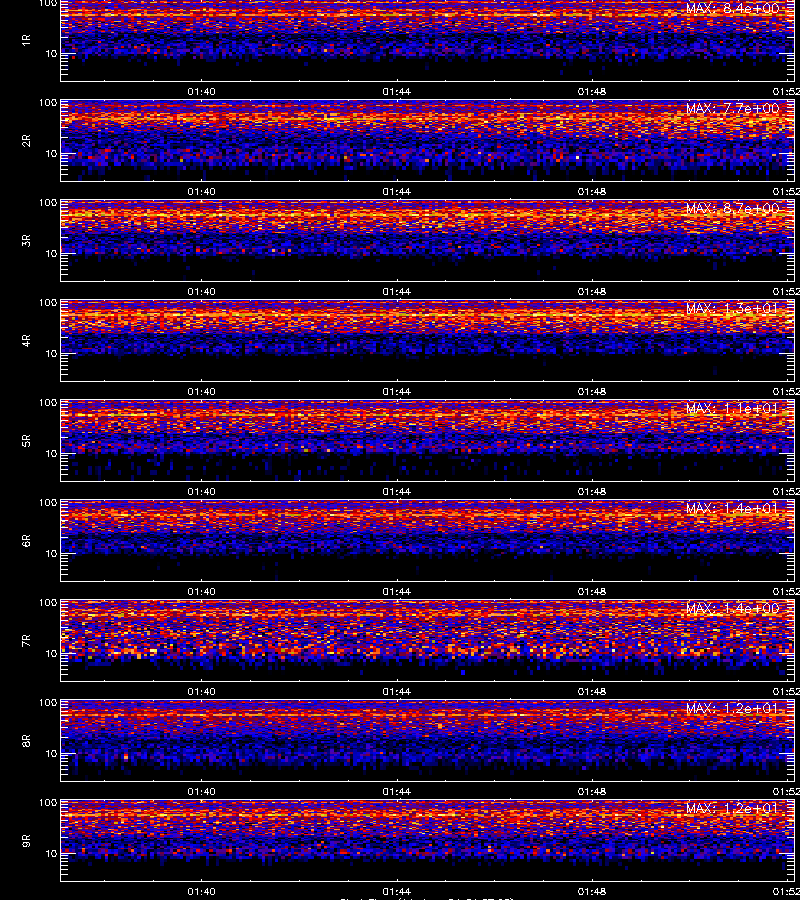Select the MAX: 7.7e+00 annotation
This screenshot has height=900, width=800.
(732, 108)
